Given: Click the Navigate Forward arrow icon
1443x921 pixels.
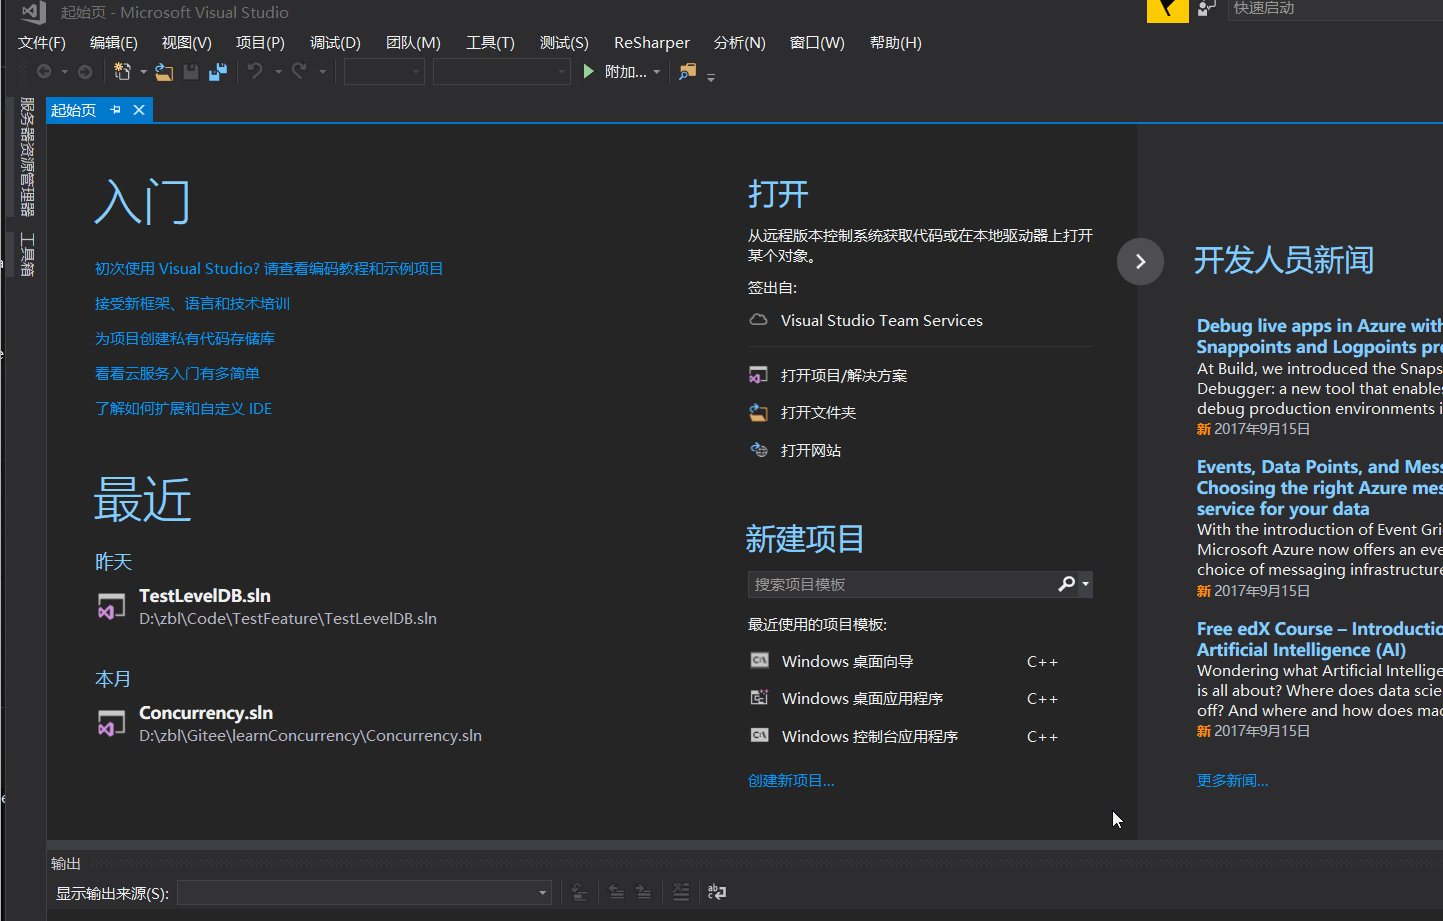Looking at the screenshot, I should click(85, 71).
